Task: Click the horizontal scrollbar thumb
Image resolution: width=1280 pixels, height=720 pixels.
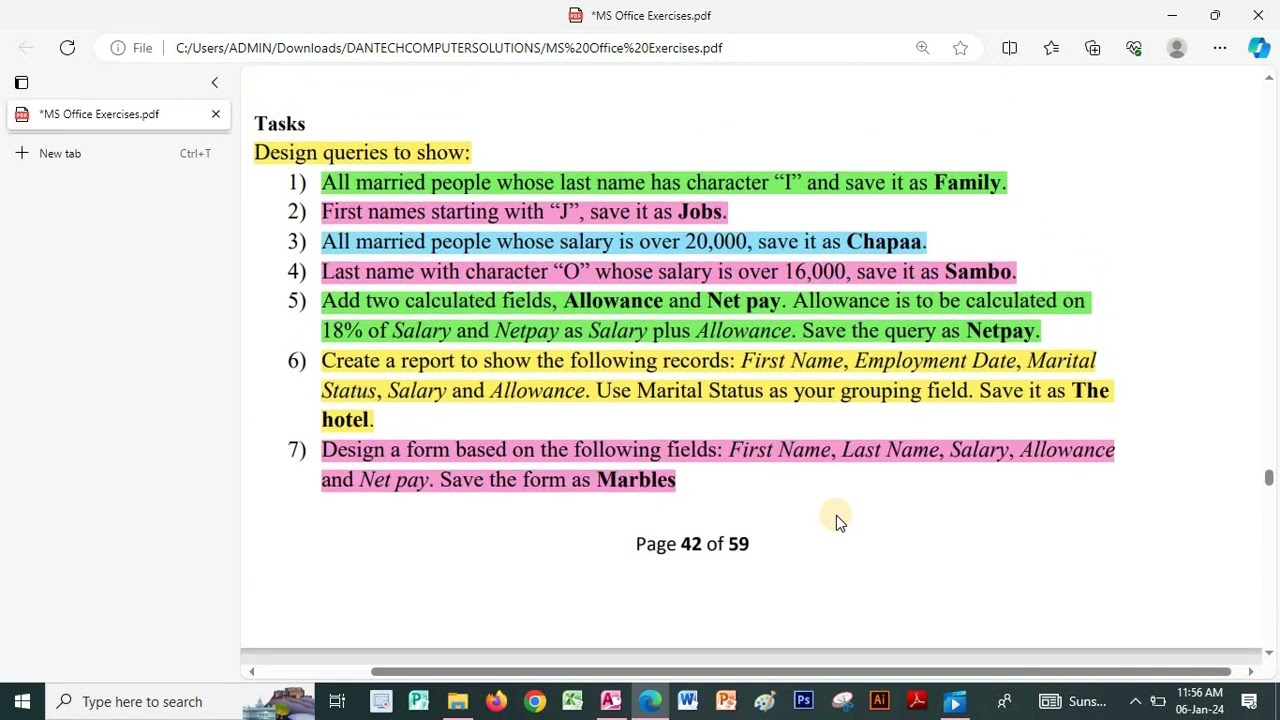Action: (801, 672)
